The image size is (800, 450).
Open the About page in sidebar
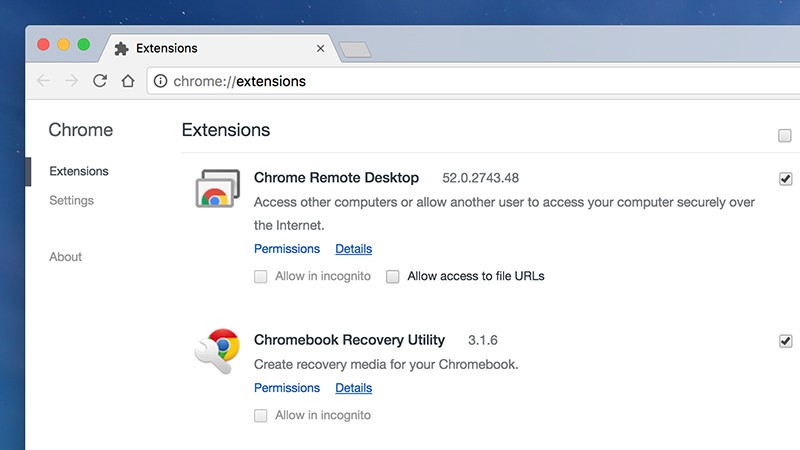coord(65,257)
